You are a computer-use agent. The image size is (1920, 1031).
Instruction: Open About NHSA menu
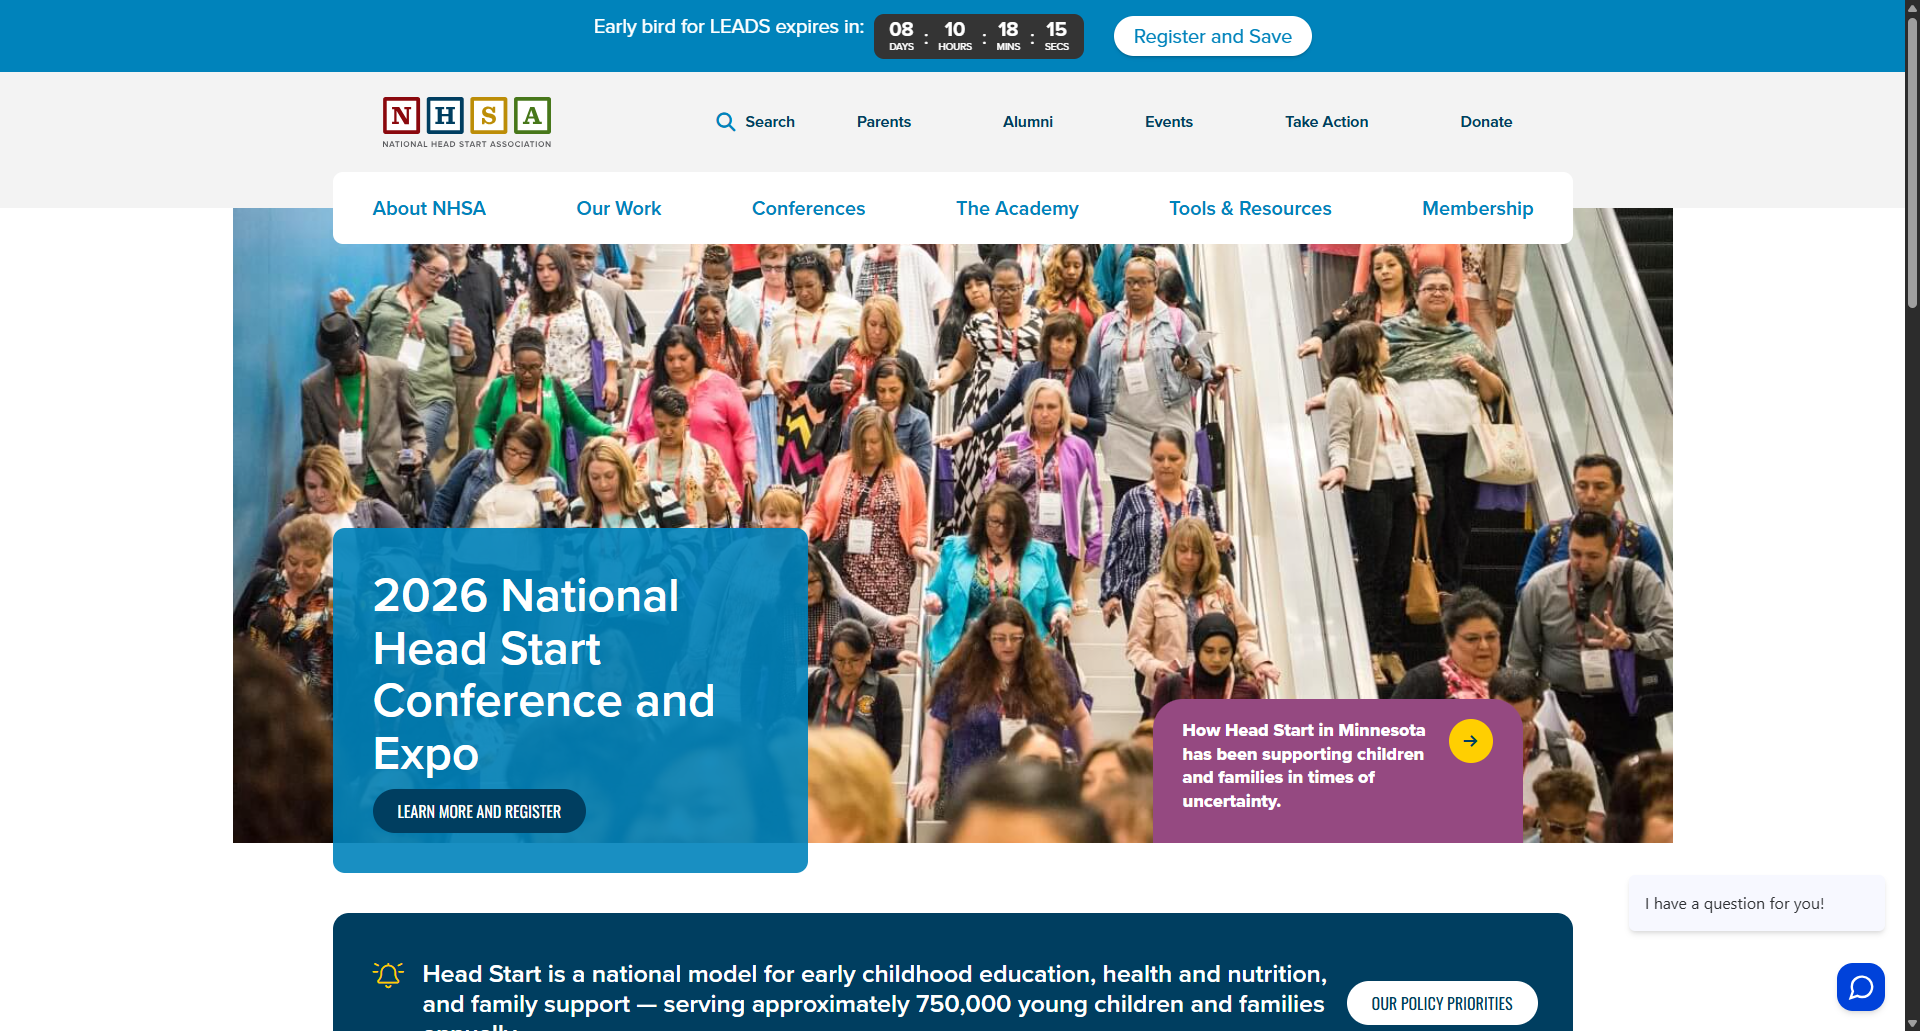coord(429,208)
